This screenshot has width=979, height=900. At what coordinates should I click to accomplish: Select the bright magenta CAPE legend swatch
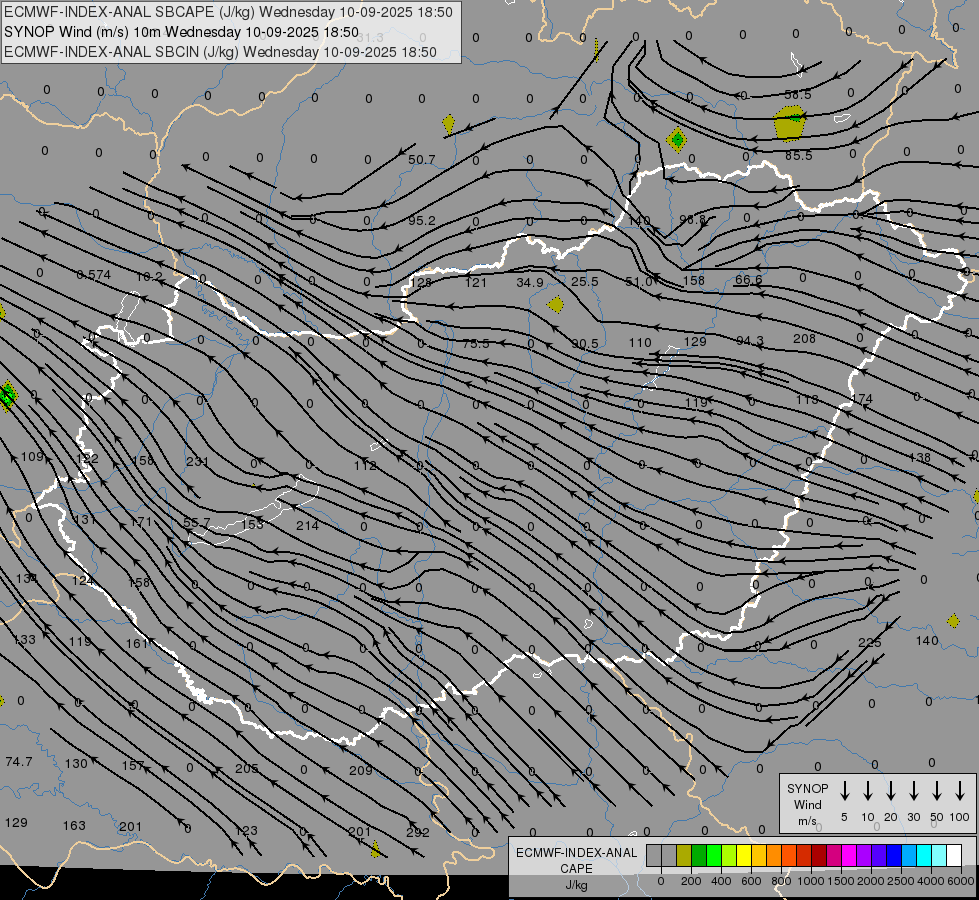849,856
